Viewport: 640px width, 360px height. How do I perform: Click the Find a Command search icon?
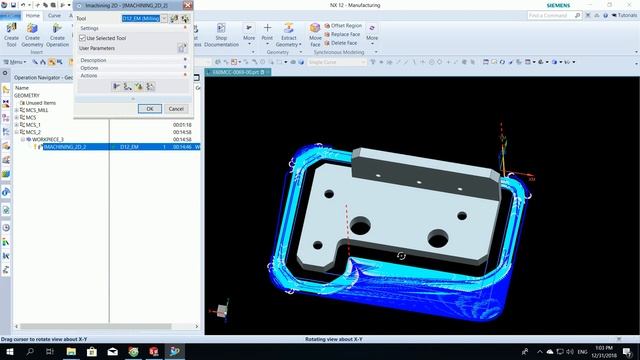tap(577, 16)
